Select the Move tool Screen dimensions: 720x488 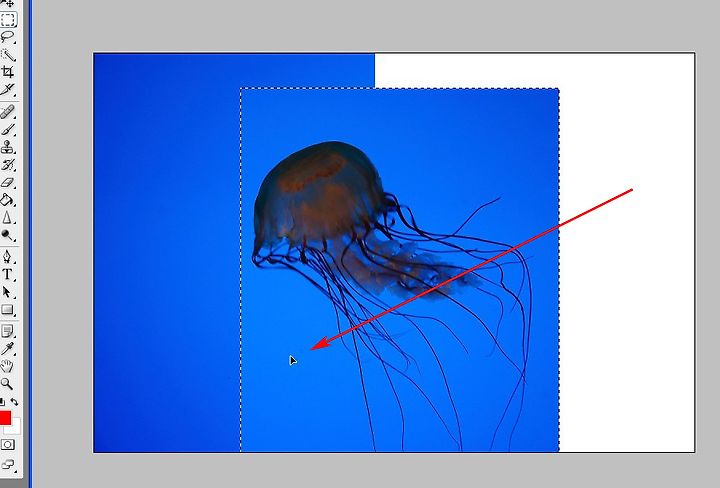(x=8, y=4)
